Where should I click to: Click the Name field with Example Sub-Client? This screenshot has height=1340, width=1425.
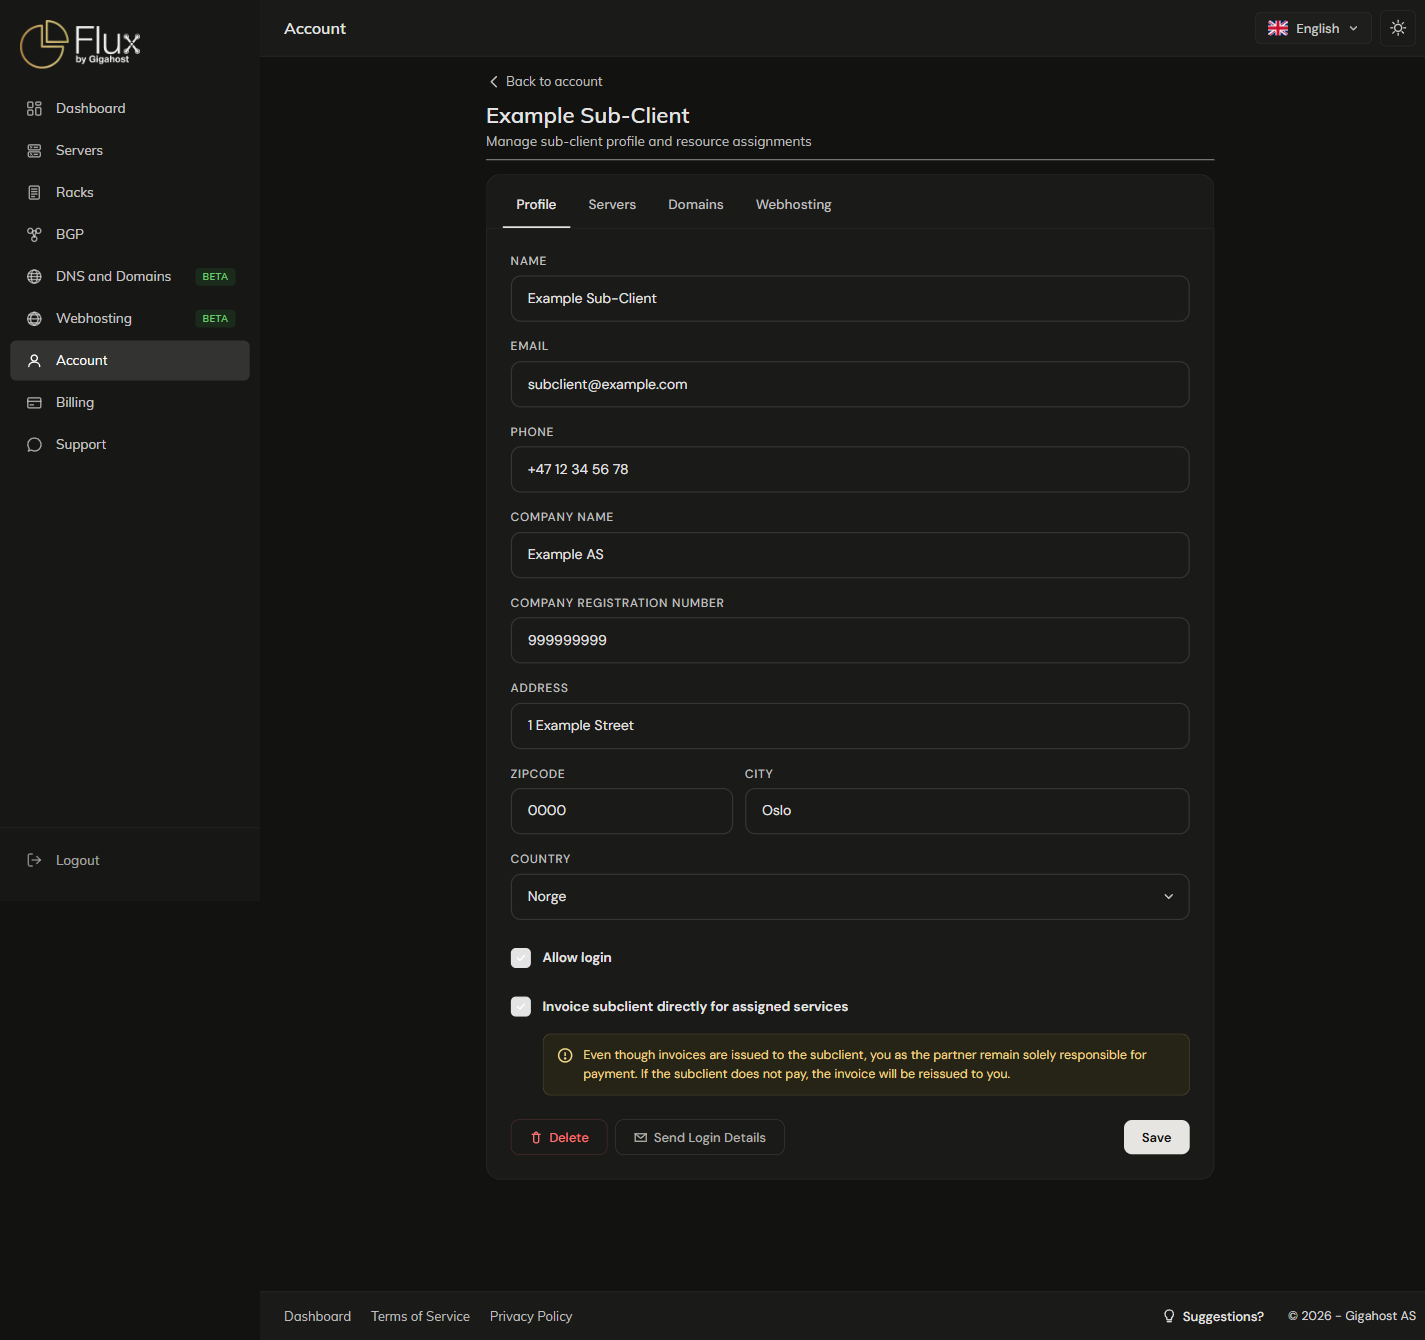850,299
